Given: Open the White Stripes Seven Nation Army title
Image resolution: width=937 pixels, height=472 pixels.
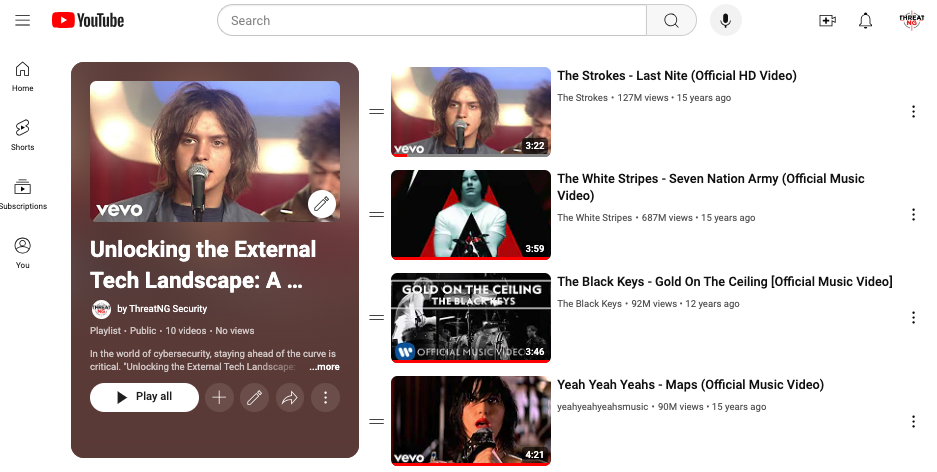Looking at the screenshot, I should point(711,187).
